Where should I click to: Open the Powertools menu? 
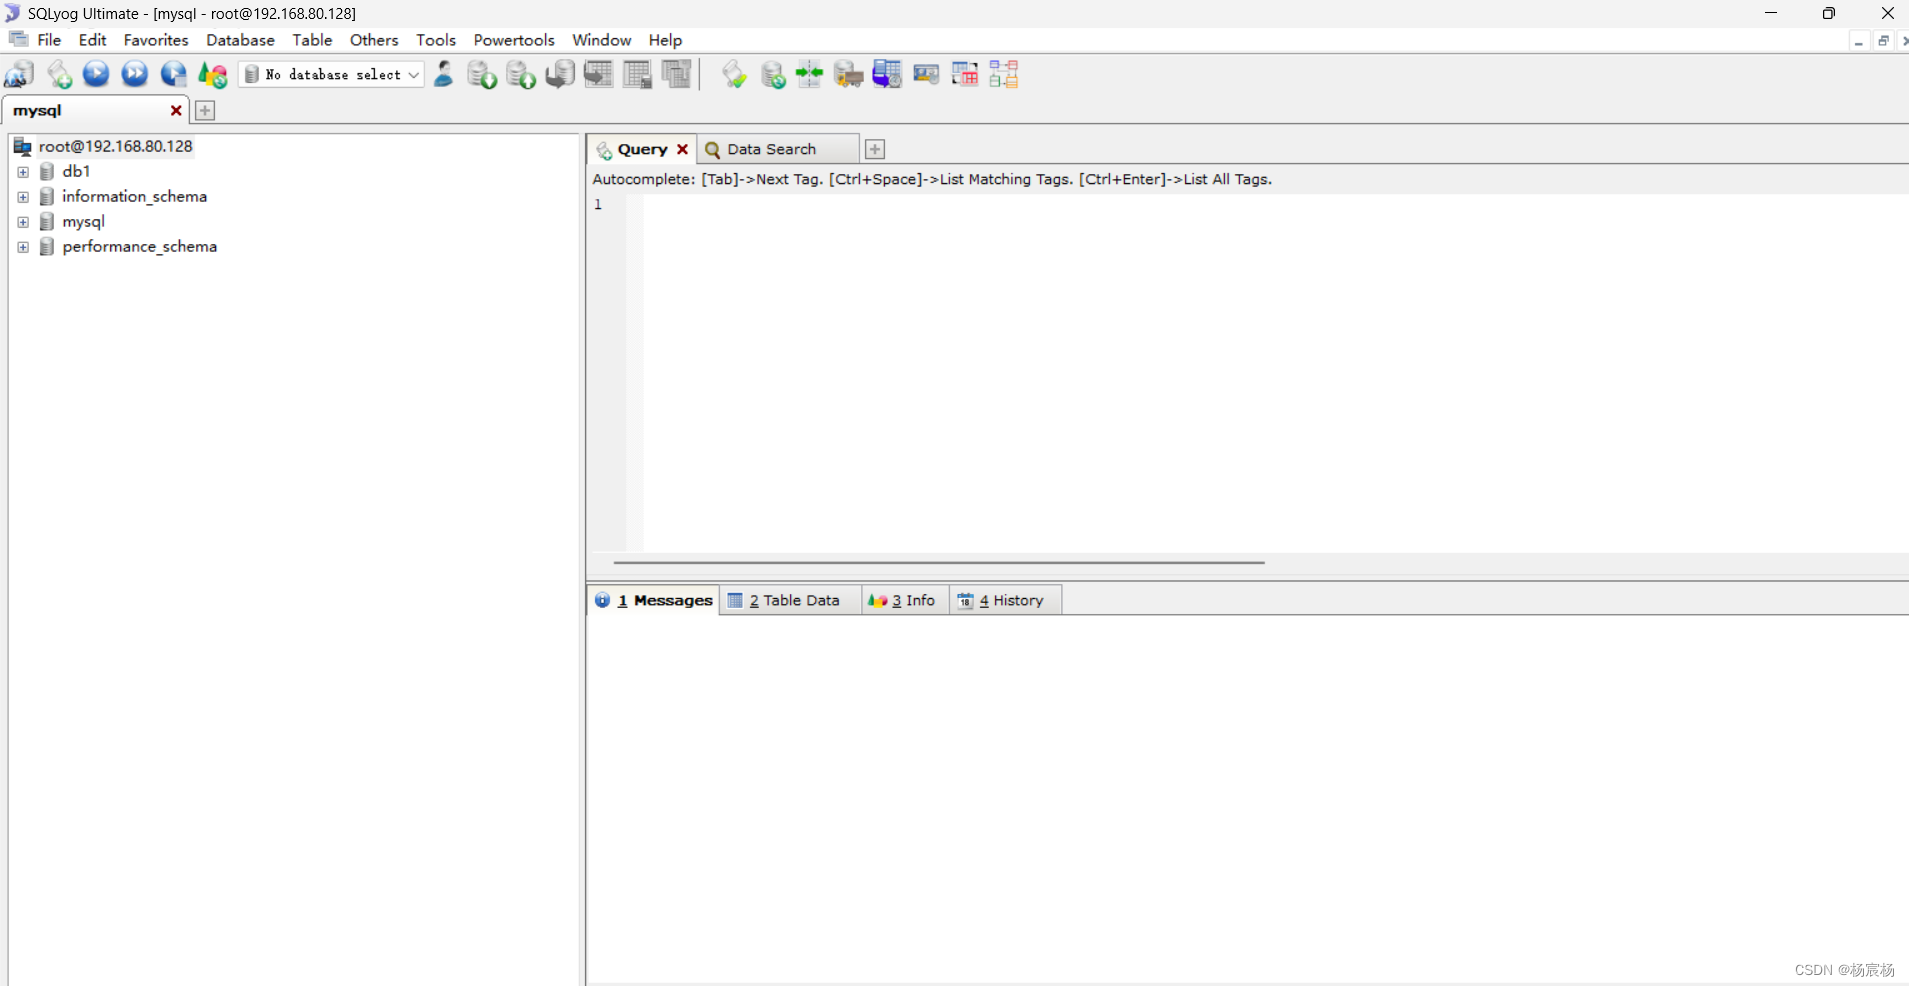[x=514, y=40]
